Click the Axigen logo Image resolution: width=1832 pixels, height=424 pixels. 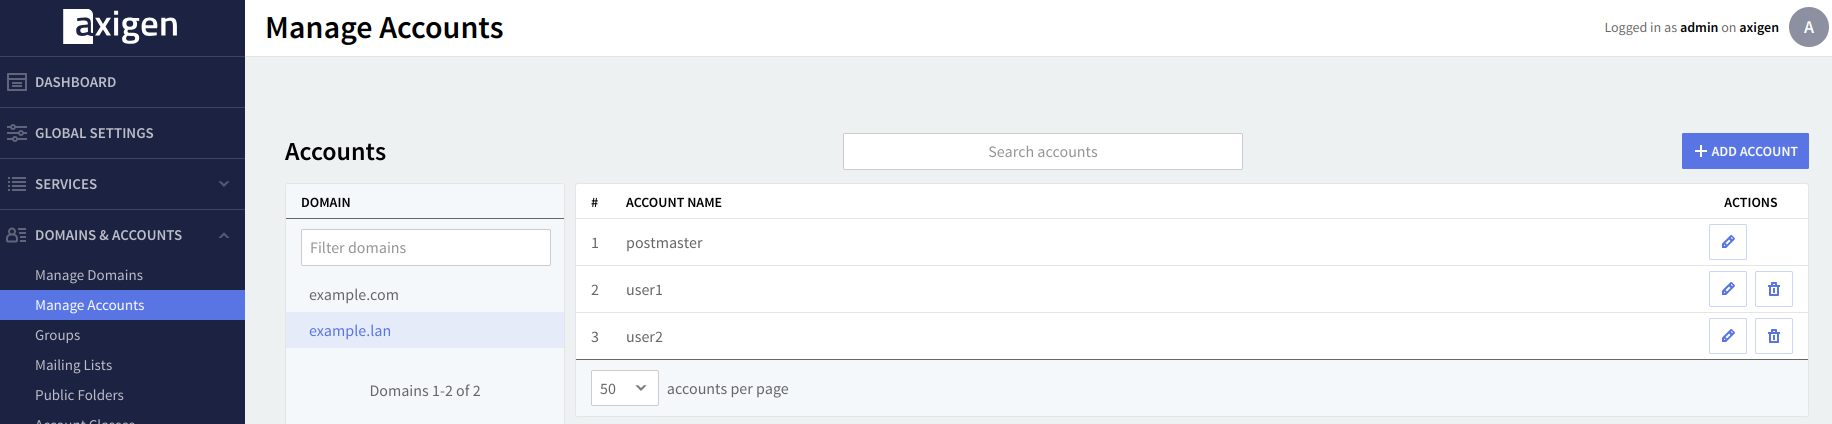(121, 27)
